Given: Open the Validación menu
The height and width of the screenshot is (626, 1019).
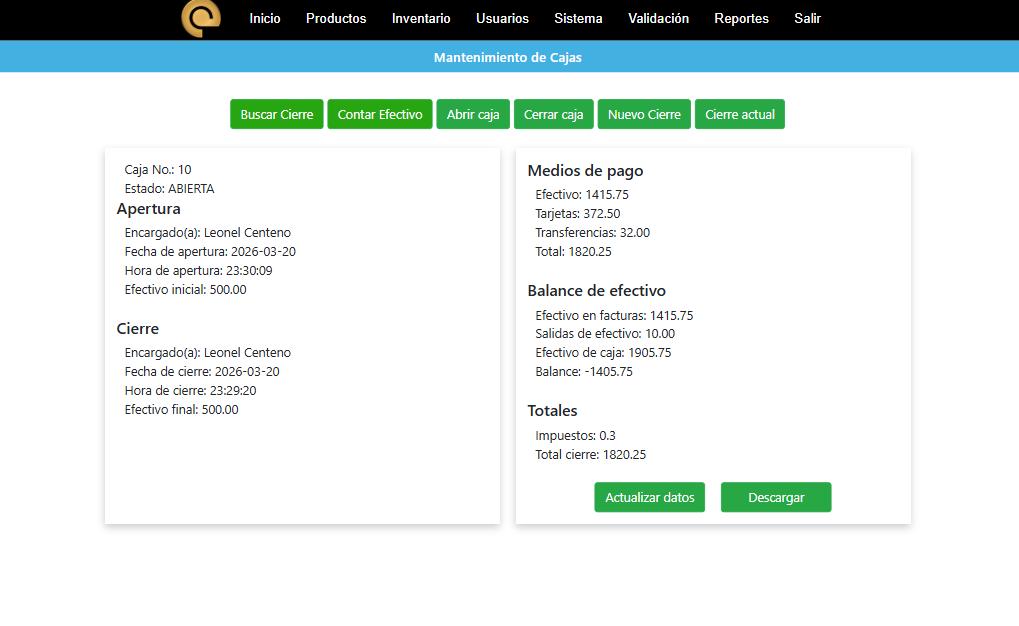Looking at the screenshot, I should (658, 18).
